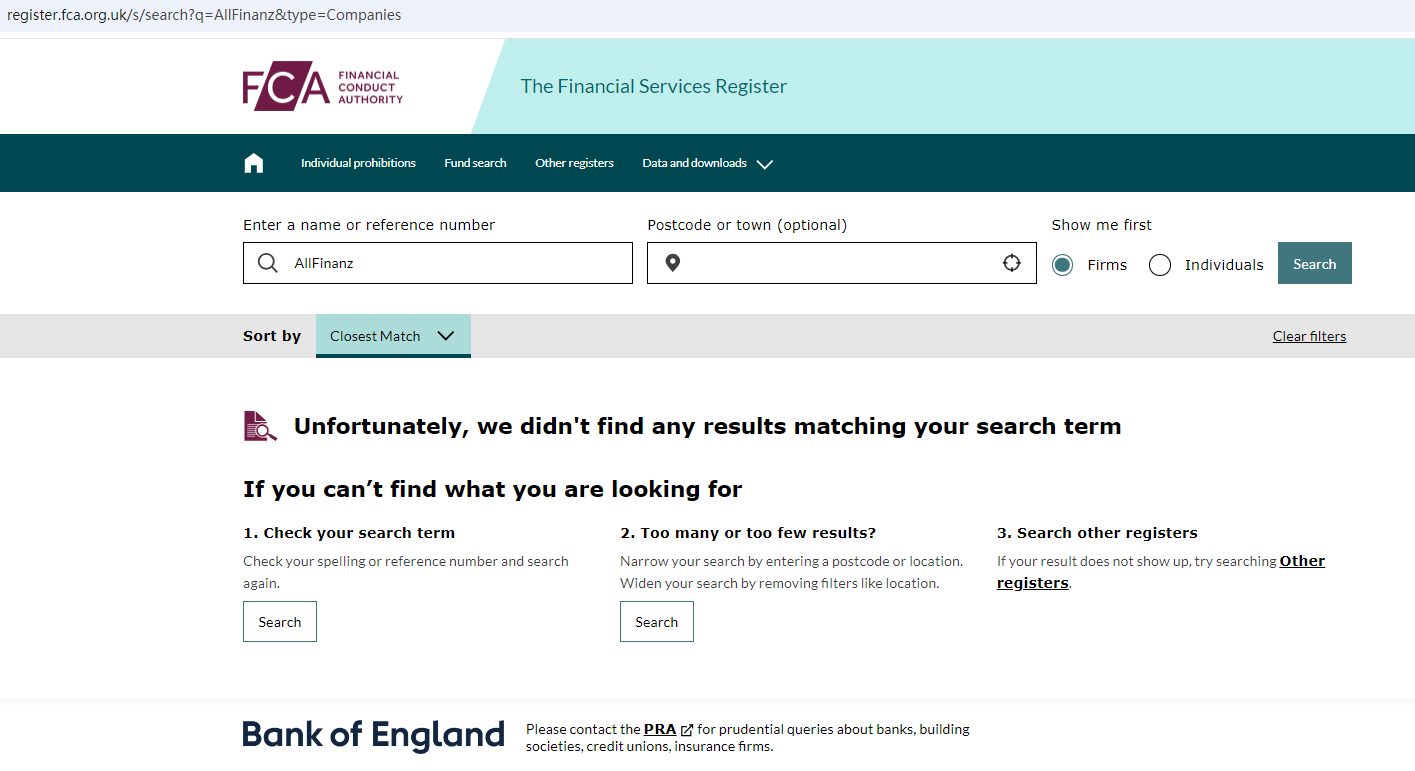Screen dimensions: 1415x771
Task: Click the map pin icon in postcode field
Action: (x=673, y=263)
